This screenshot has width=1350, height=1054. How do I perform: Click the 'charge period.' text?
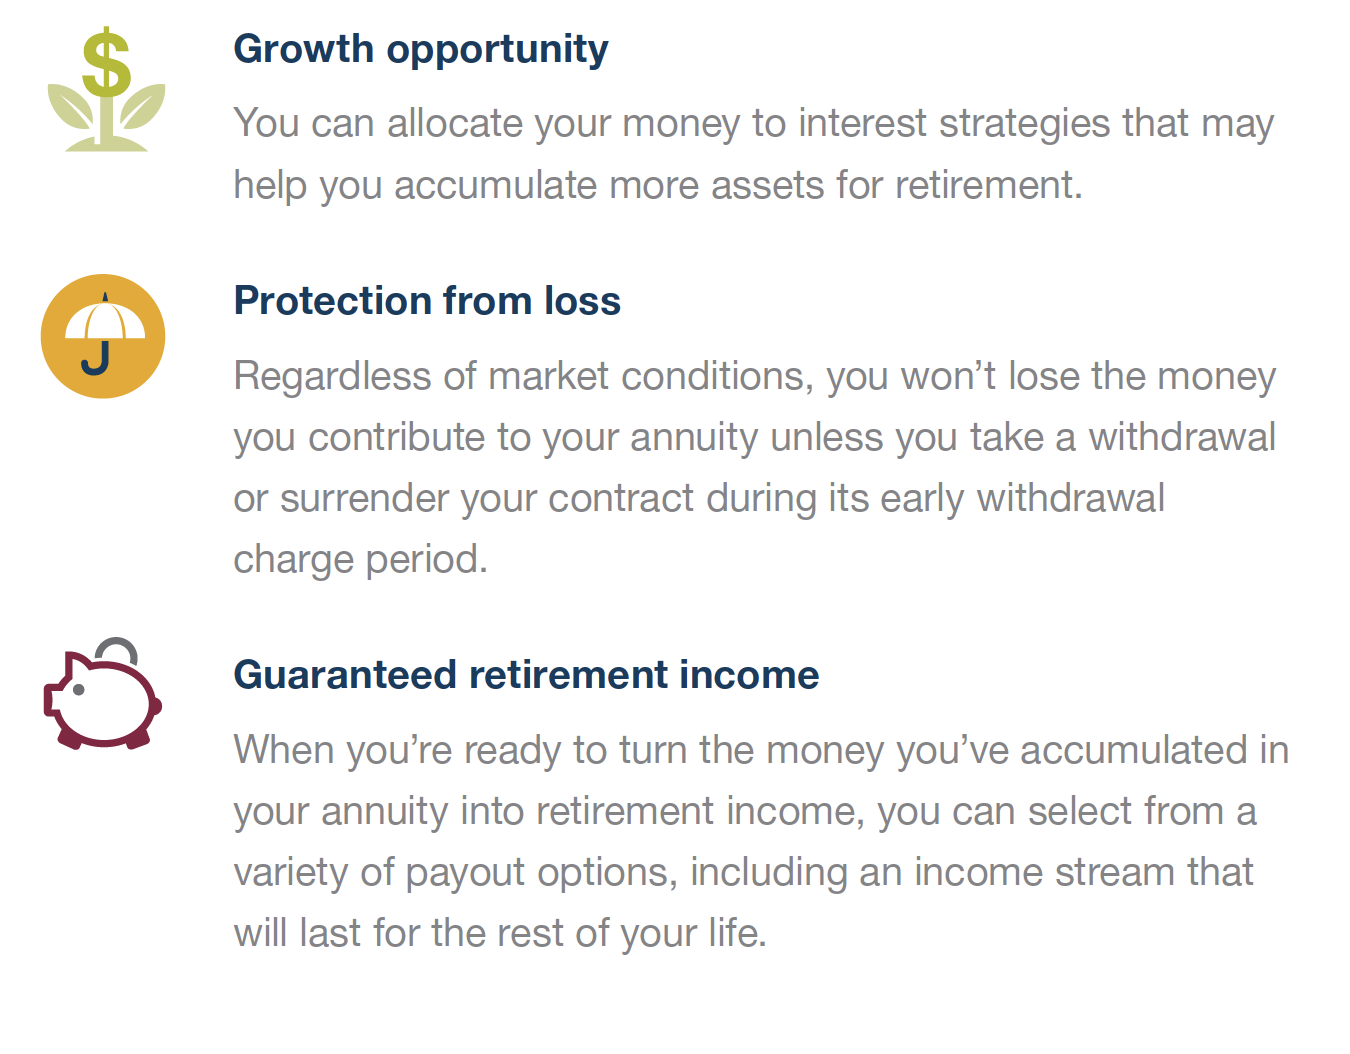click(x=360, y=559)
